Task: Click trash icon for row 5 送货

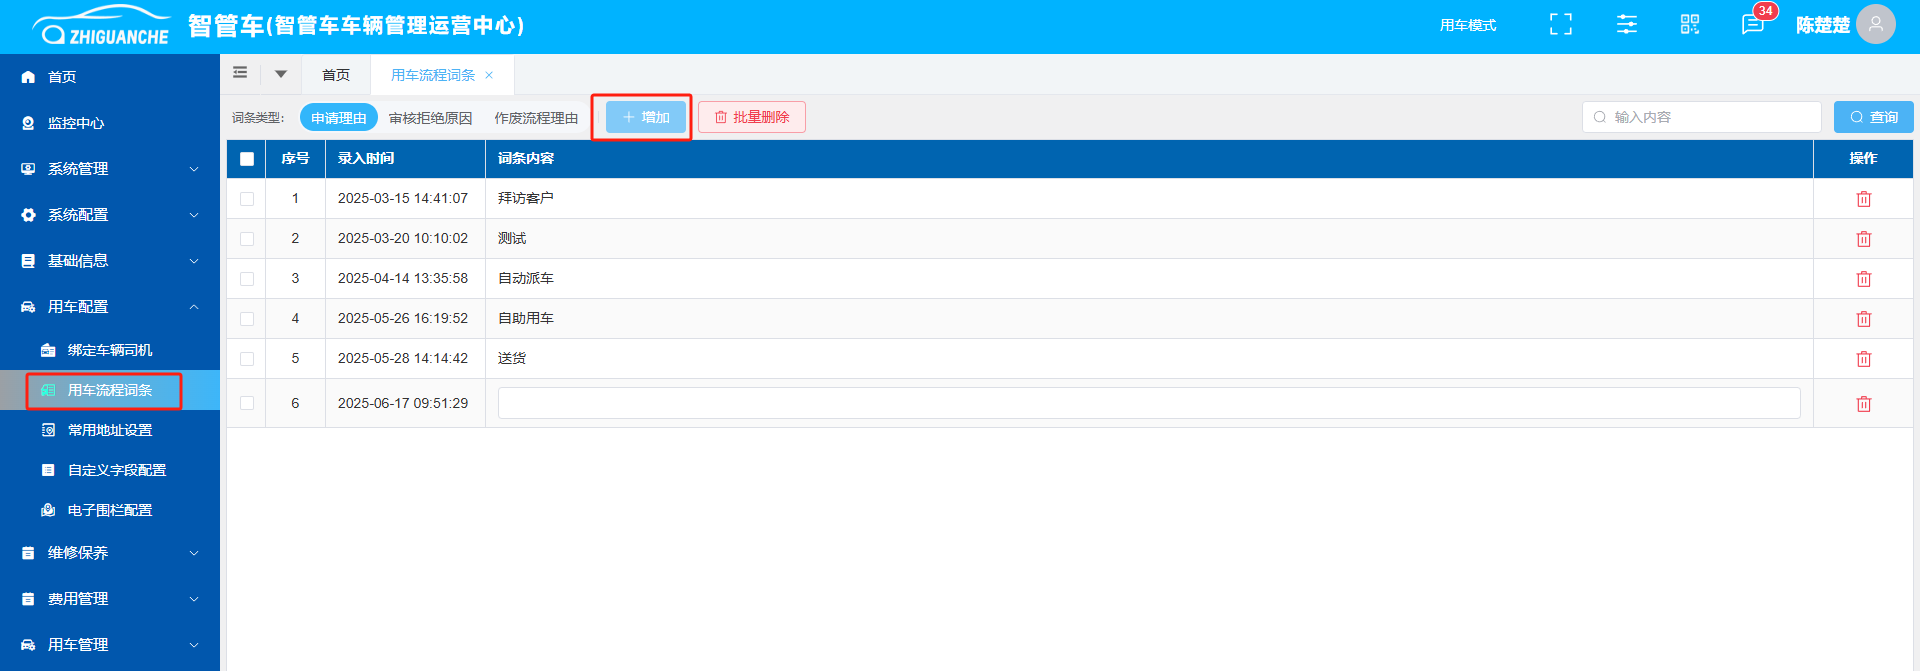Action: click(1863, 359)
